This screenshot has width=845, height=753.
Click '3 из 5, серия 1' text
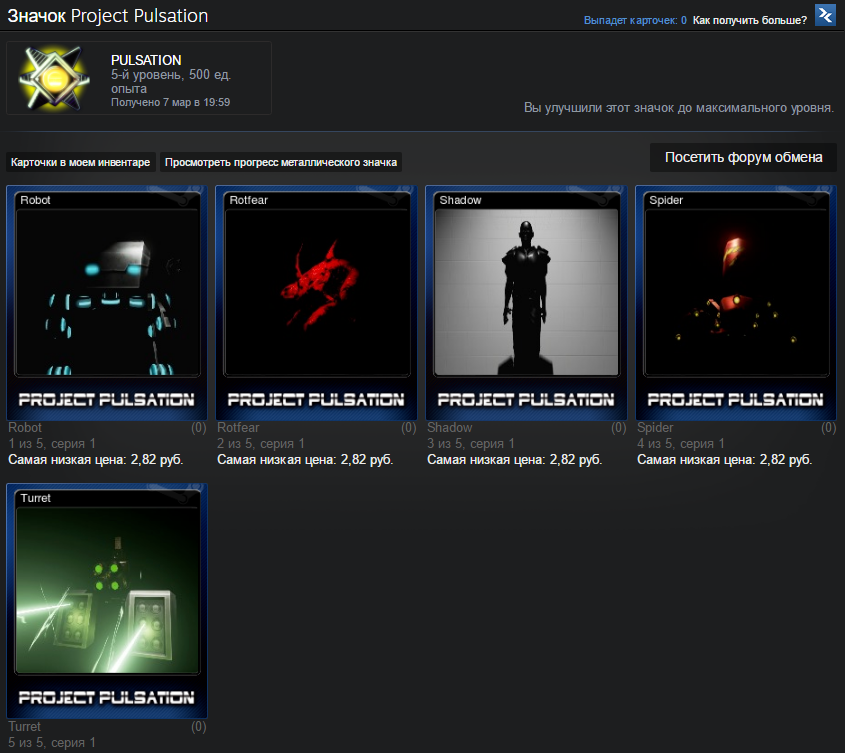[x=470, y=444]
